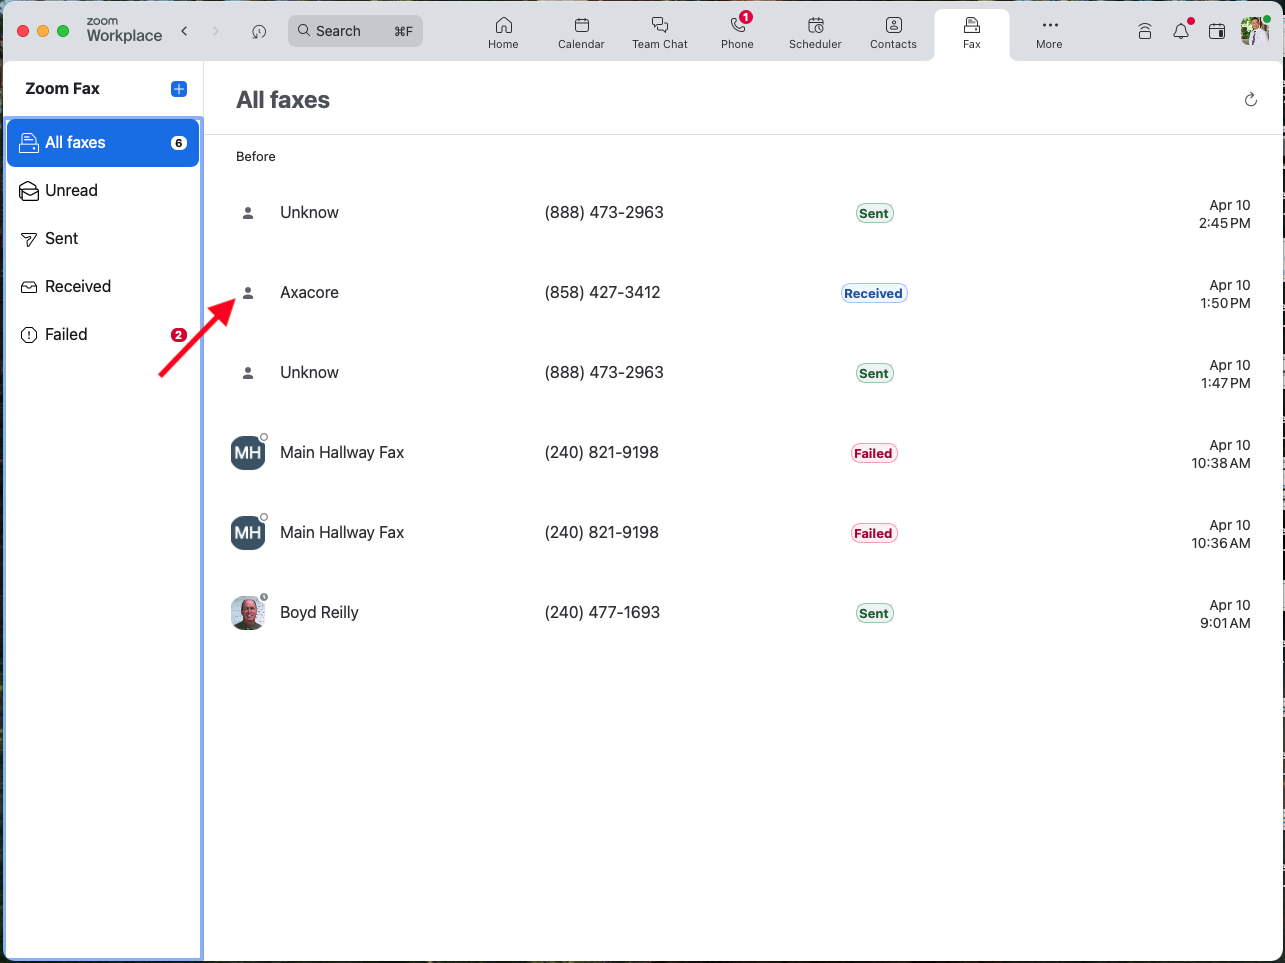Create new fax with plus icon
This screenshot has width=1285, height=963.
coord(179,89)
